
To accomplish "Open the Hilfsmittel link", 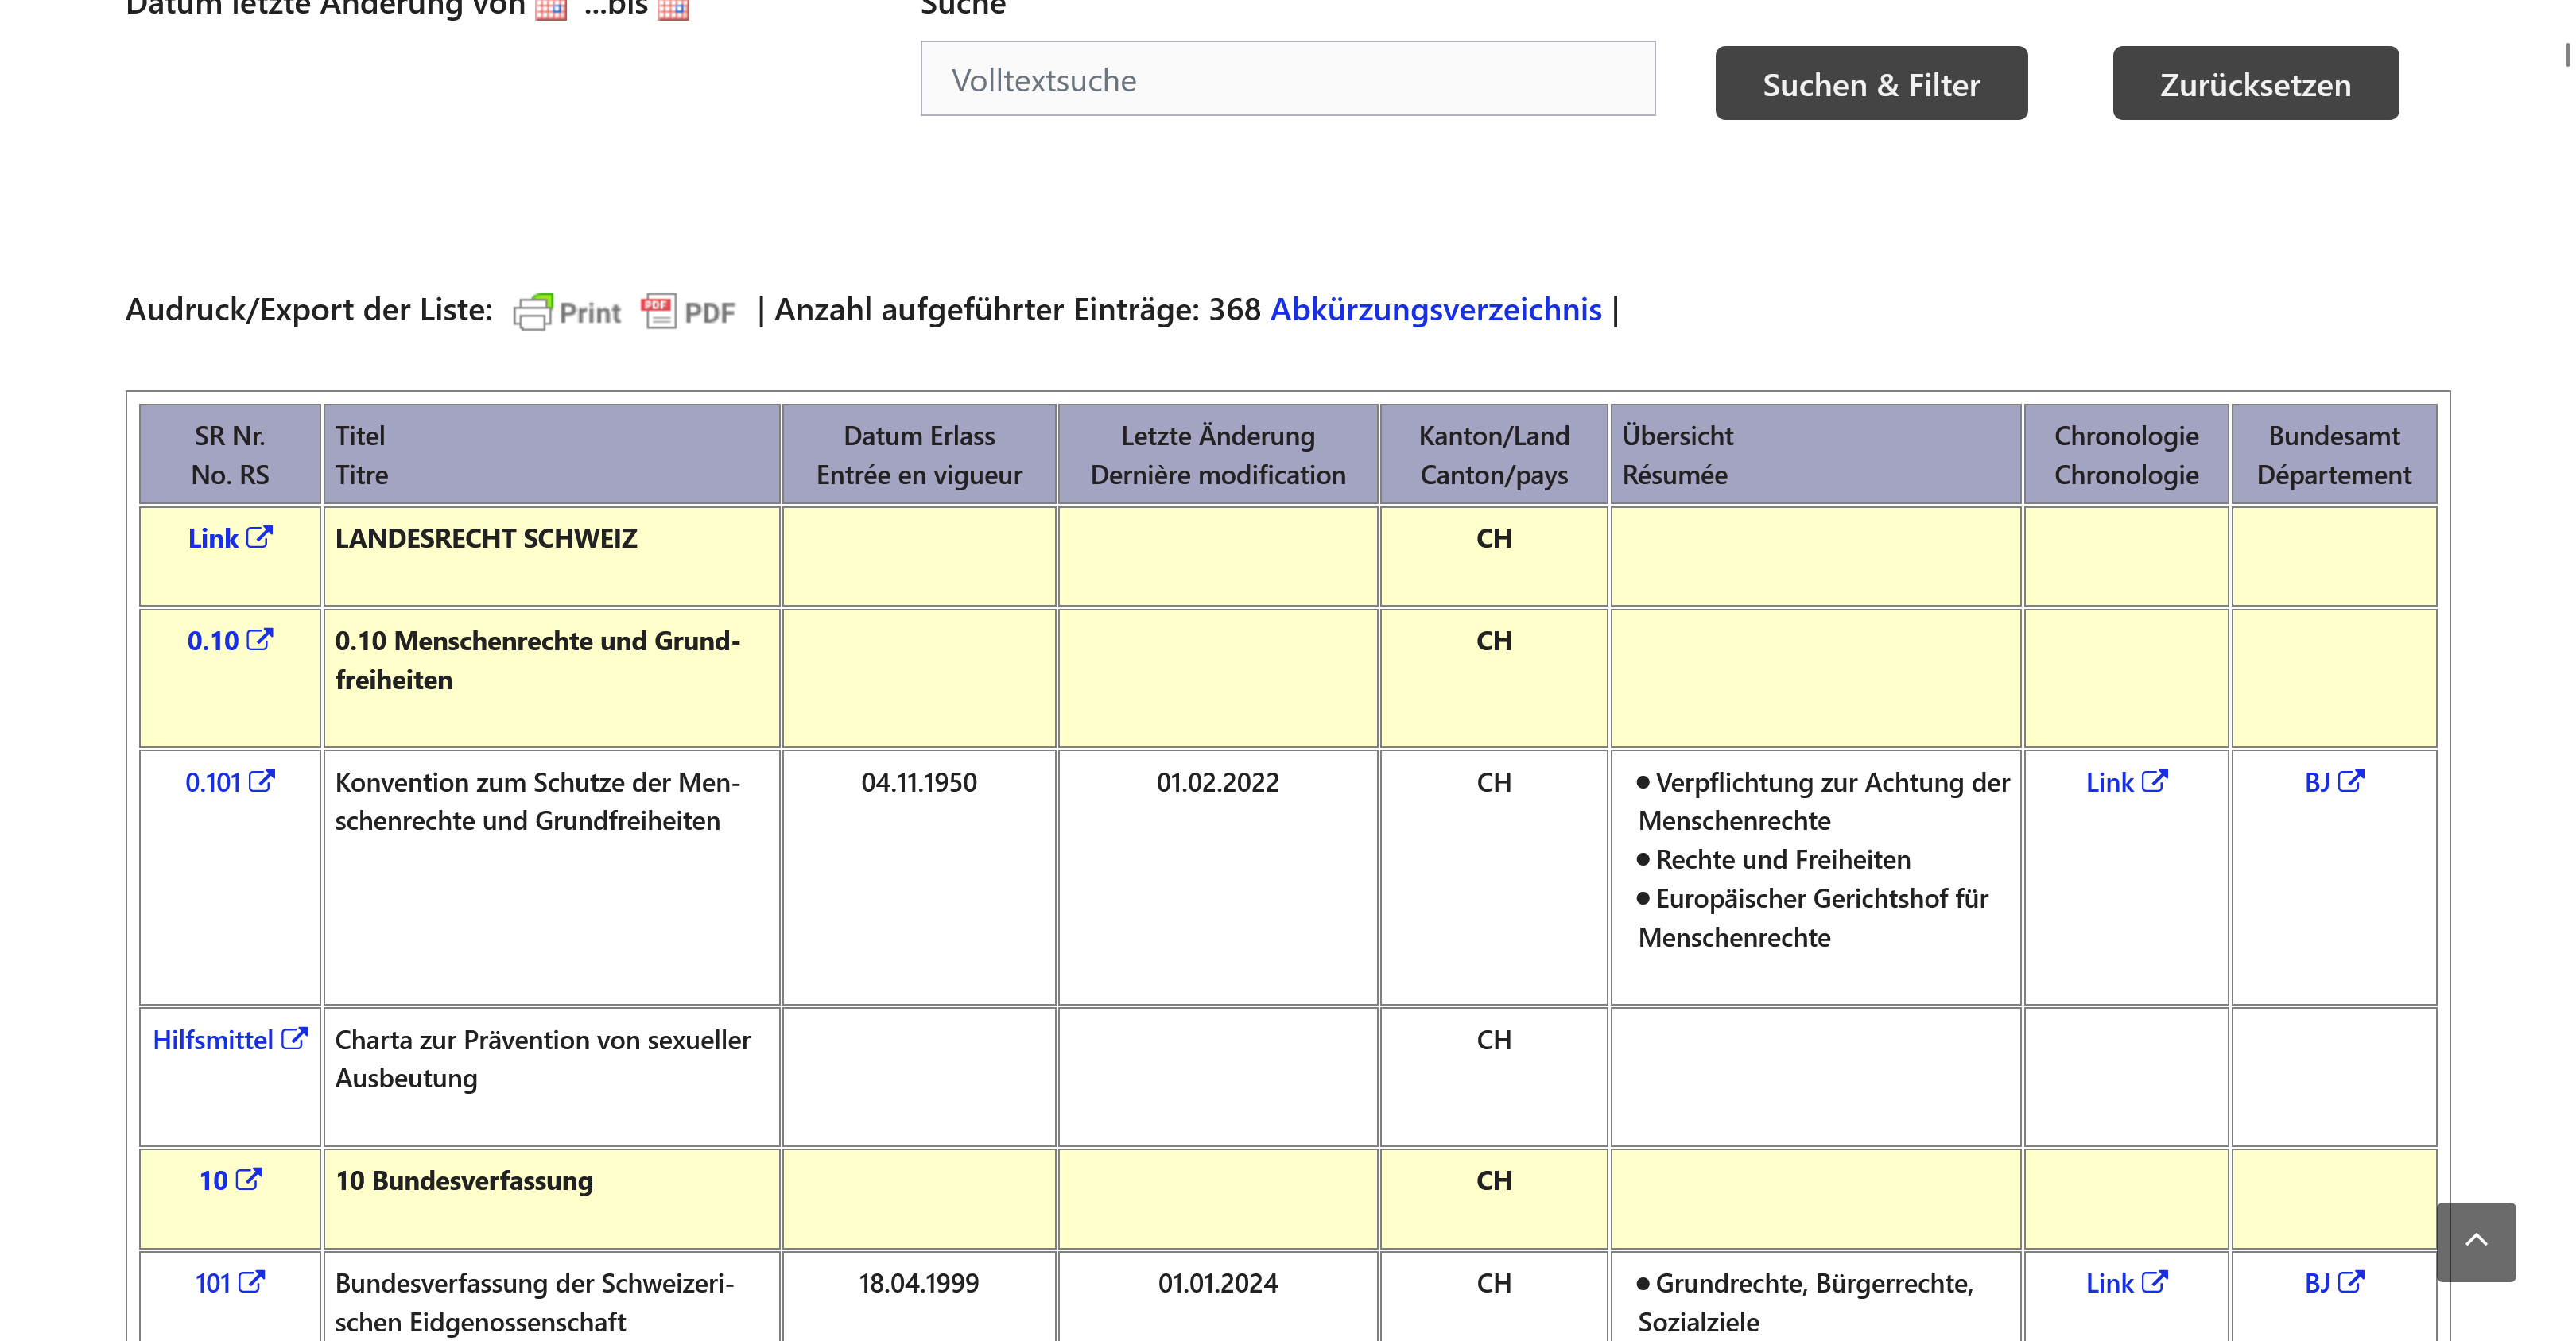I will point(230,1041).
